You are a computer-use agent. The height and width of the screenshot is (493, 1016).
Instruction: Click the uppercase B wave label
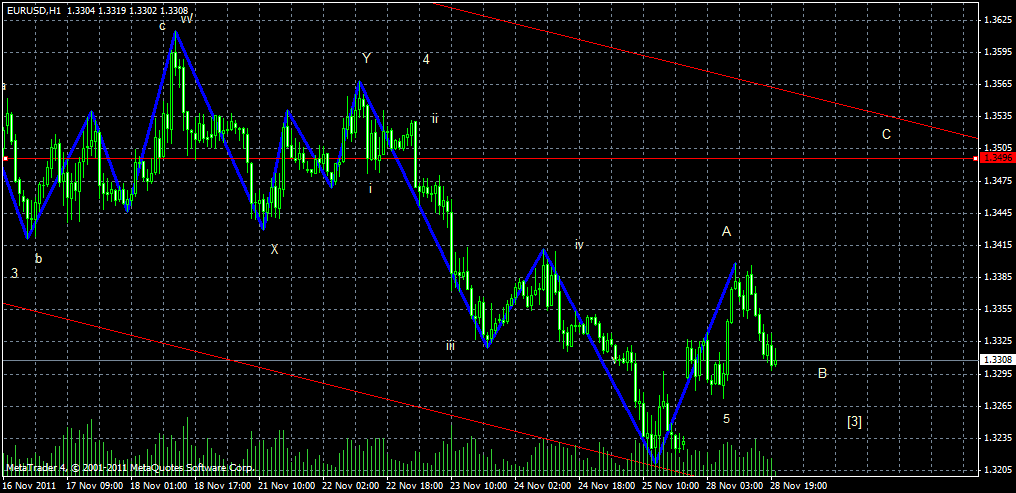(x=822, y=374)
